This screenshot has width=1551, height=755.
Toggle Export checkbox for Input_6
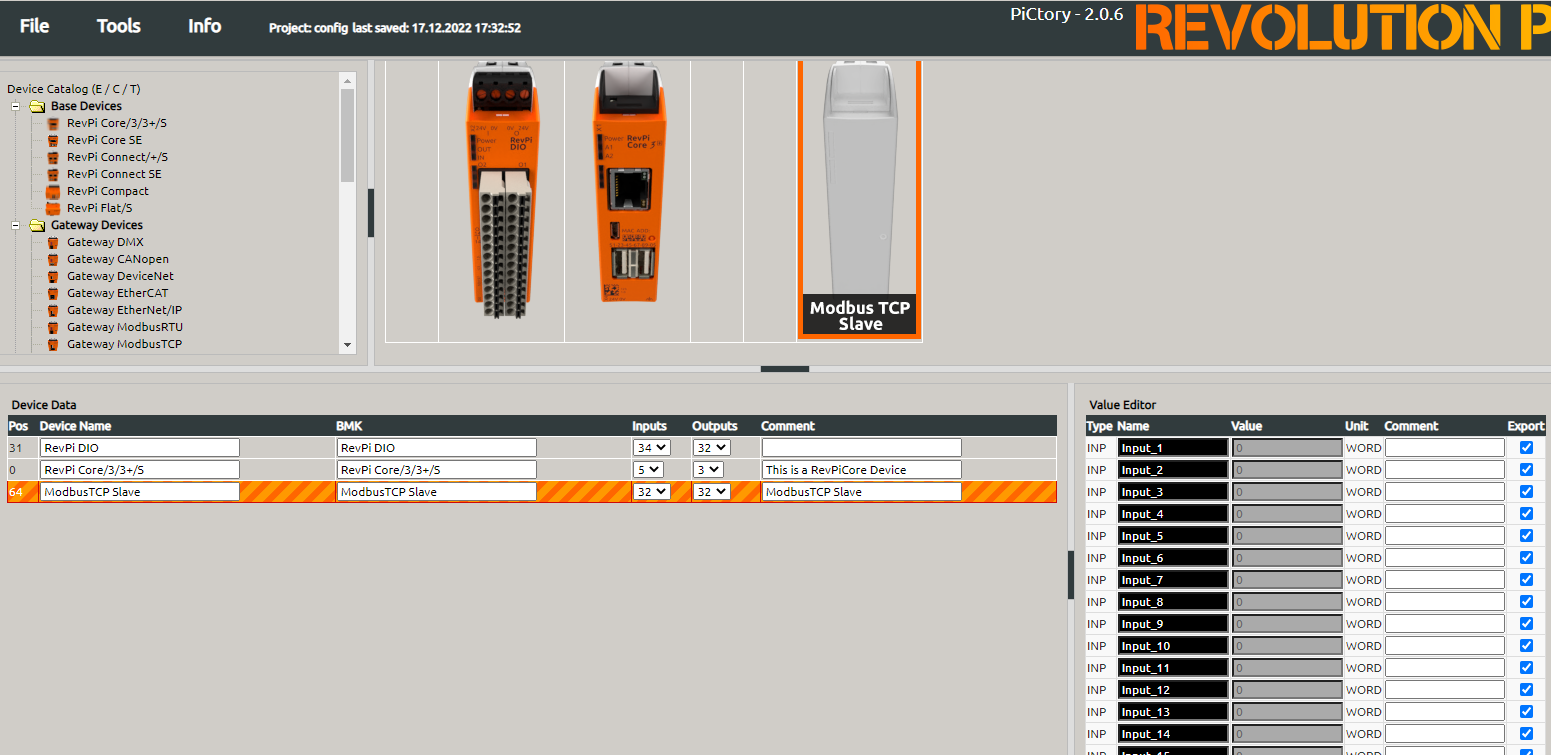pyautogui.click(x=1526, y=558)
